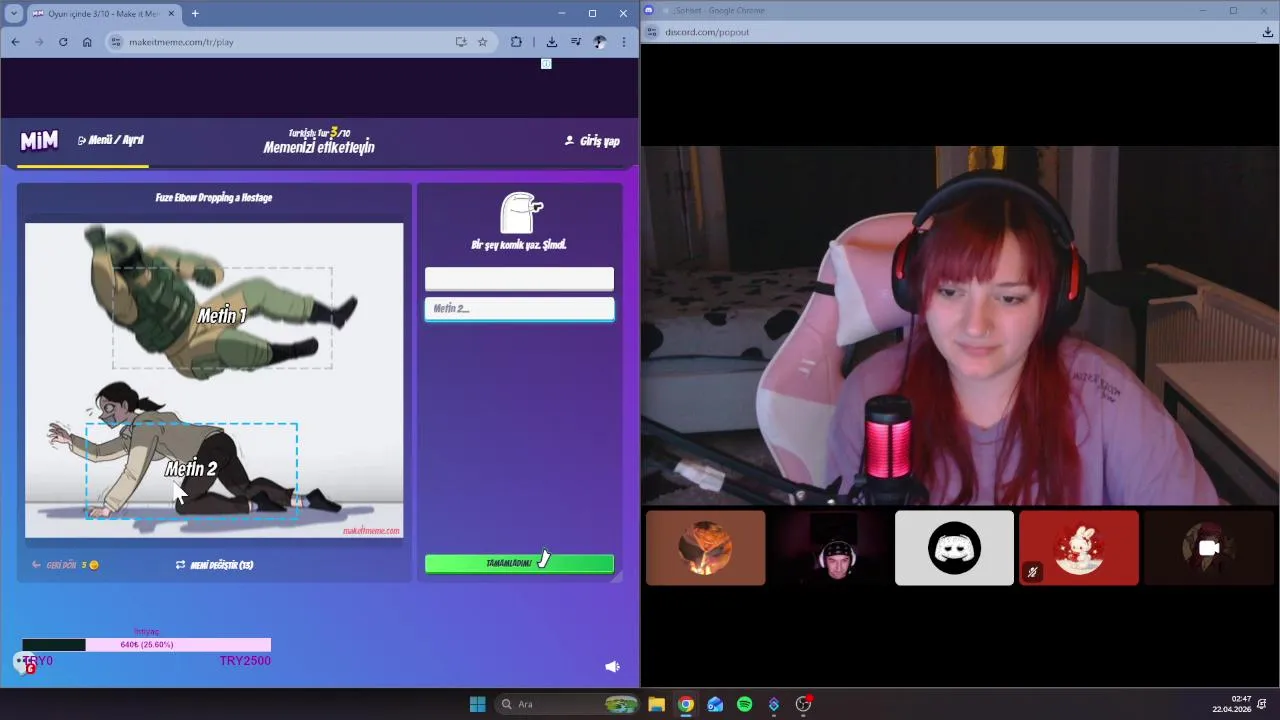Go back in makeitmeme browser window
This screenshot has width=1280, height=720.
(15, 42)
